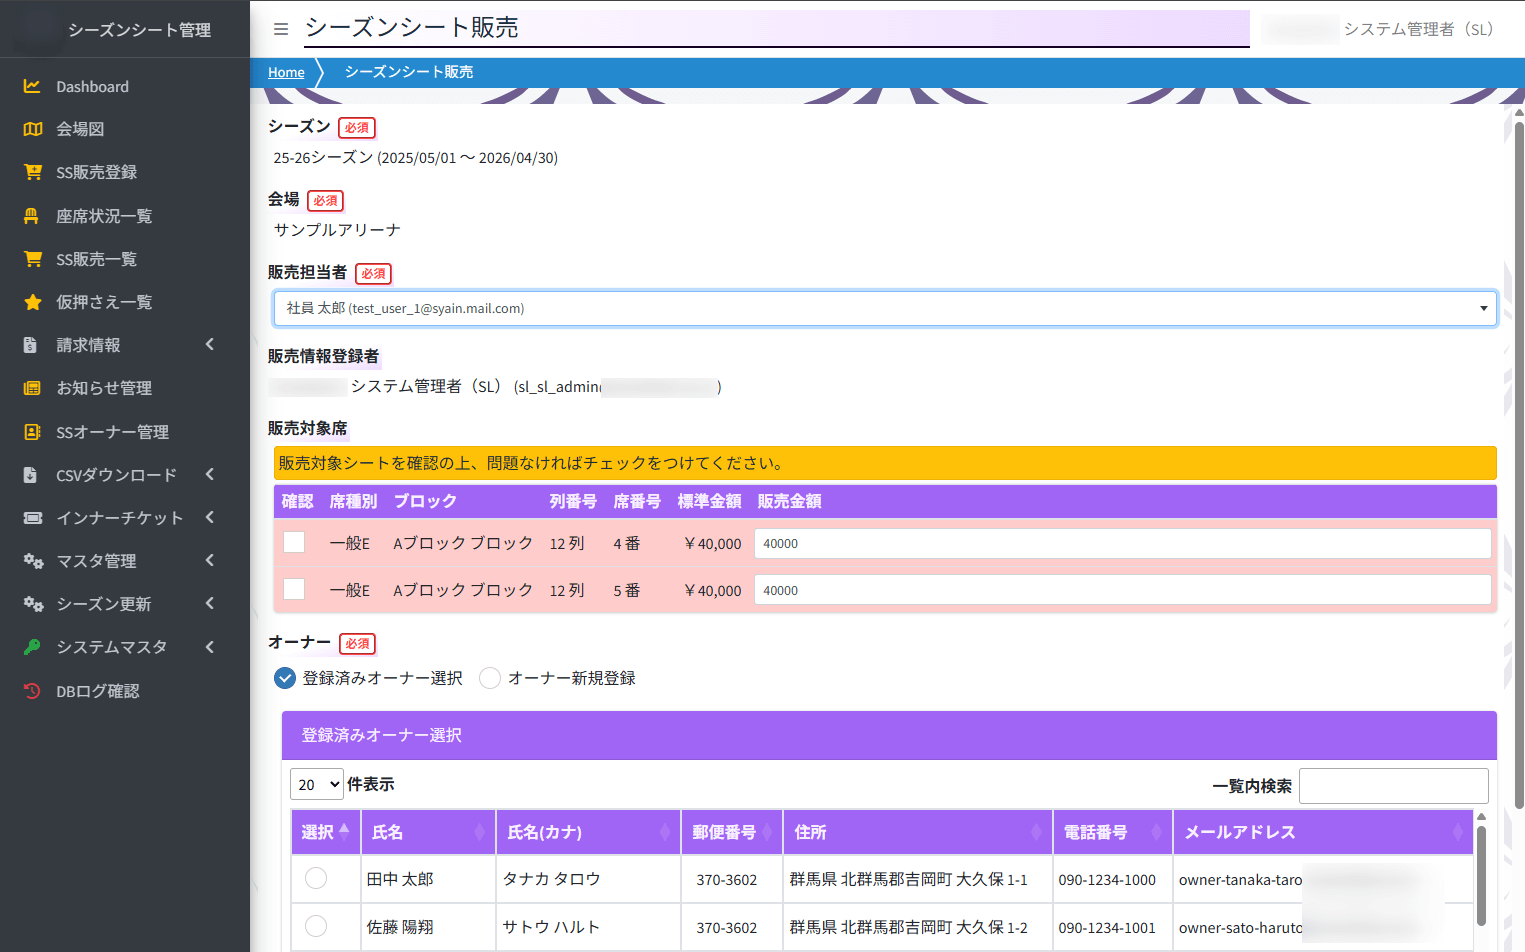Select the オーナー新規登録 radio option
1525x952 pixels.
coord(490,678)
